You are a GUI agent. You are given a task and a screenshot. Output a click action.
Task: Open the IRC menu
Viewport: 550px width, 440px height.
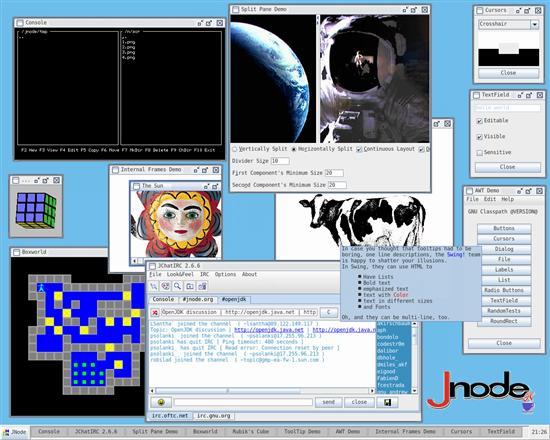pos(204,274)
